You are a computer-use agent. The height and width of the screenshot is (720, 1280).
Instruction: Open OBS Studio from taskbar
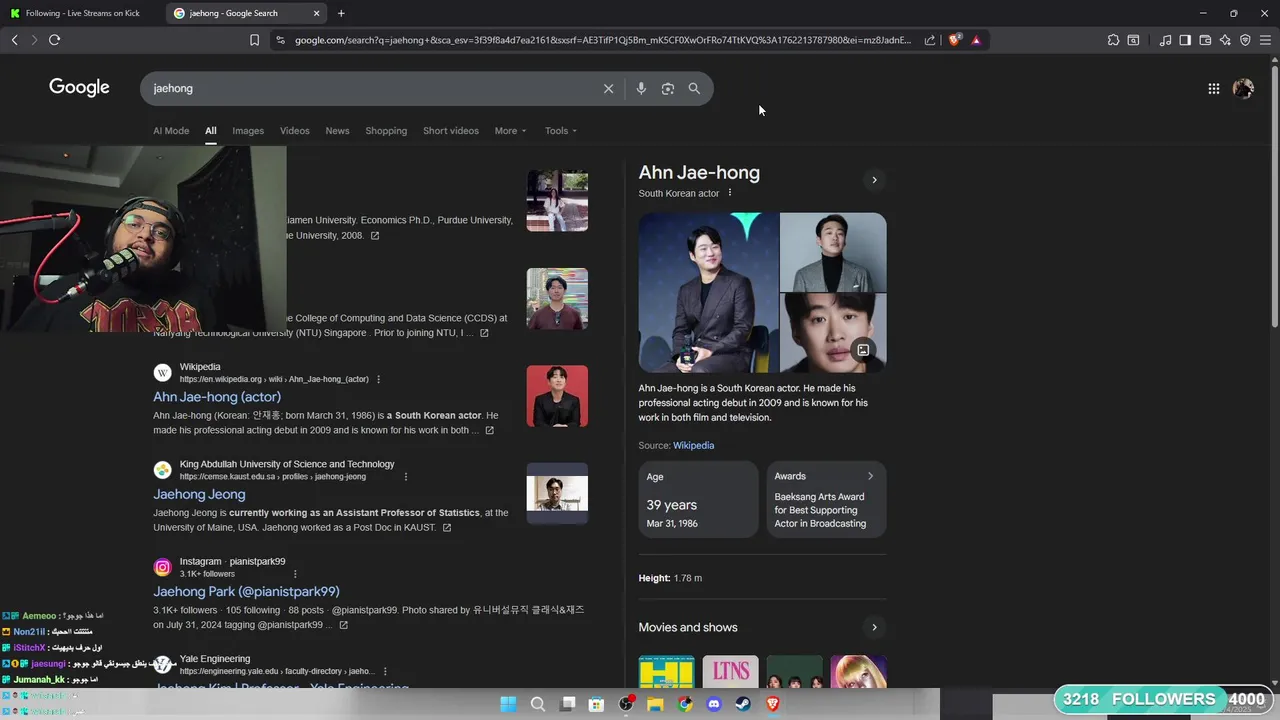click(626, 704)
